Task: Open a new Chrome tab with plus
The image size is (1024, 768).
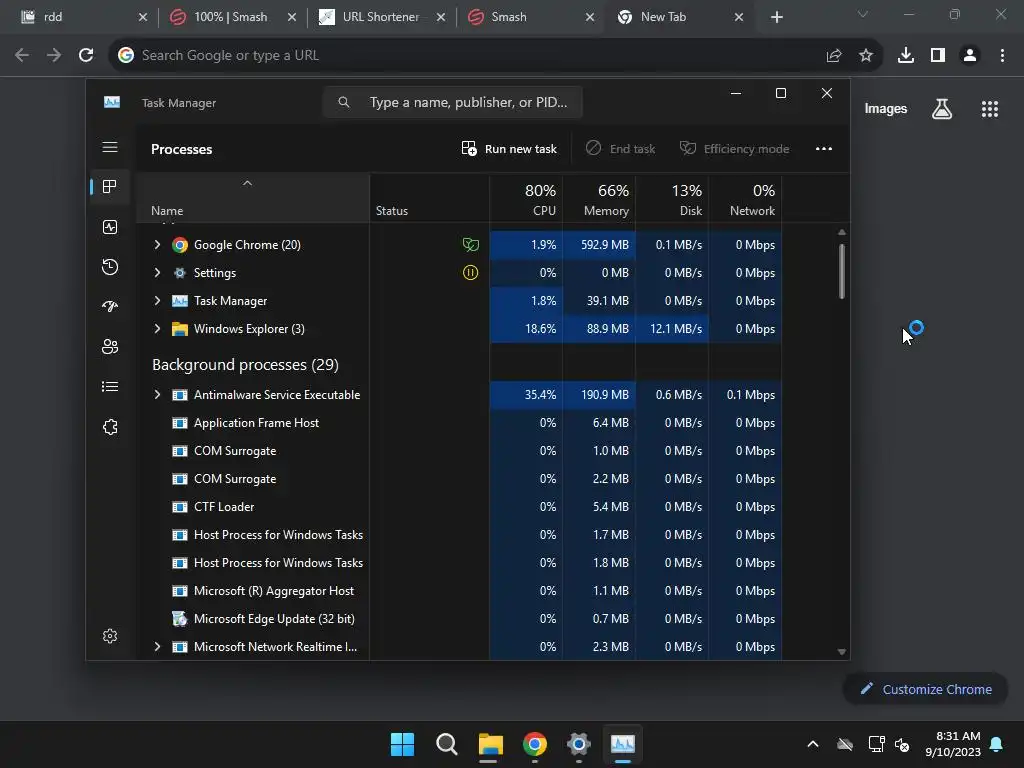Action: (776, 17)
